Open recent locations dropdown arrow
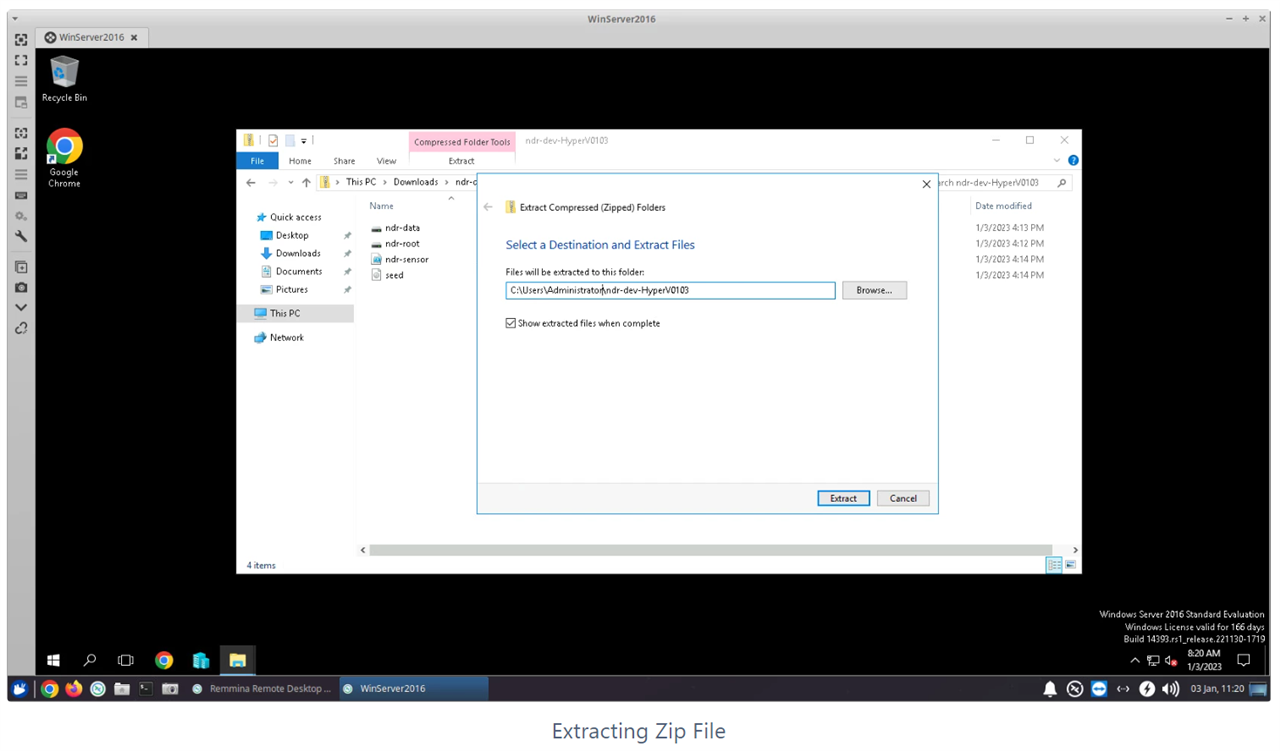Image resolution: width=1280 pixels, height=751 pixels. pyautogui.click(x=291, y=182)
